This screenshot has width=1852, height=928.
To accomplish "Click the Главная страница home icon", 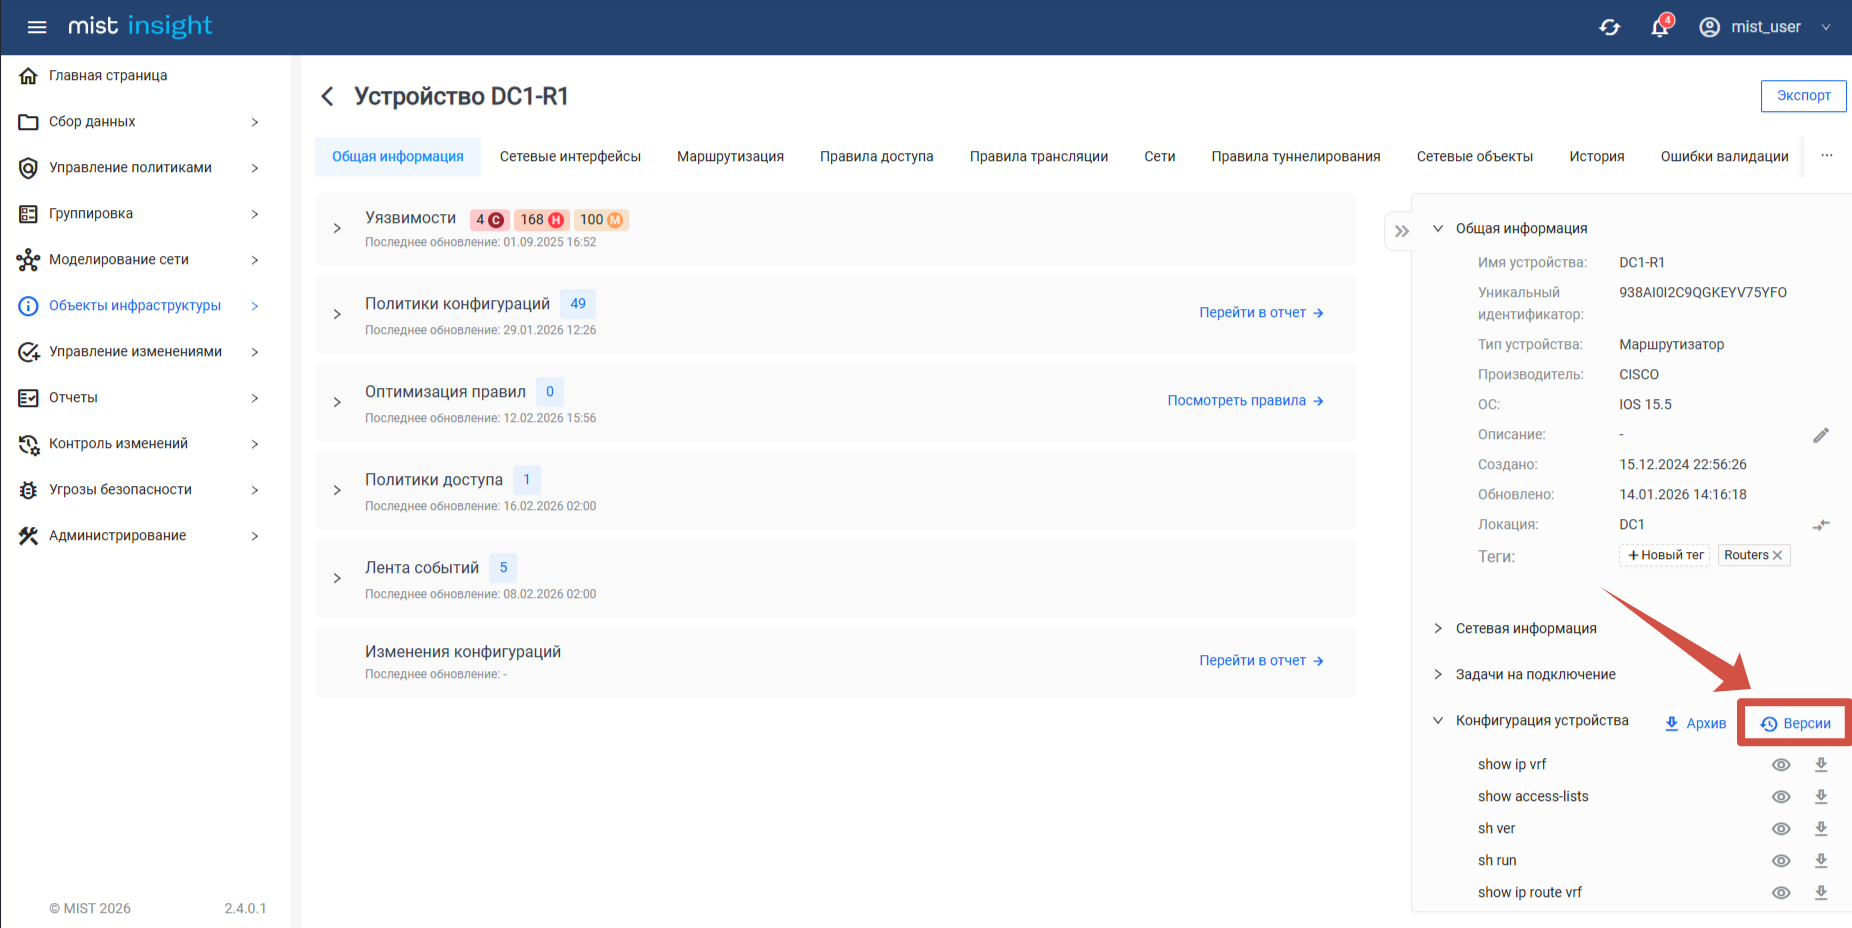I will tap(28, 76).
